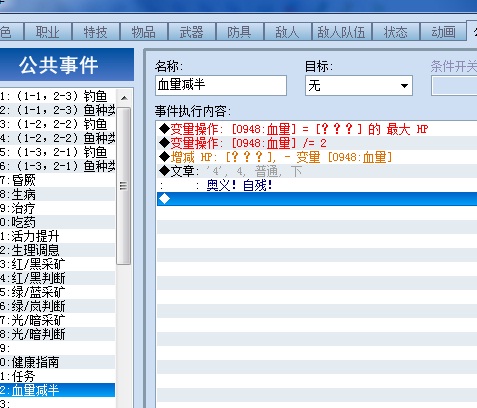Select the empty highlighted command line
477x408 pixels.
click(x=317, y=199)
